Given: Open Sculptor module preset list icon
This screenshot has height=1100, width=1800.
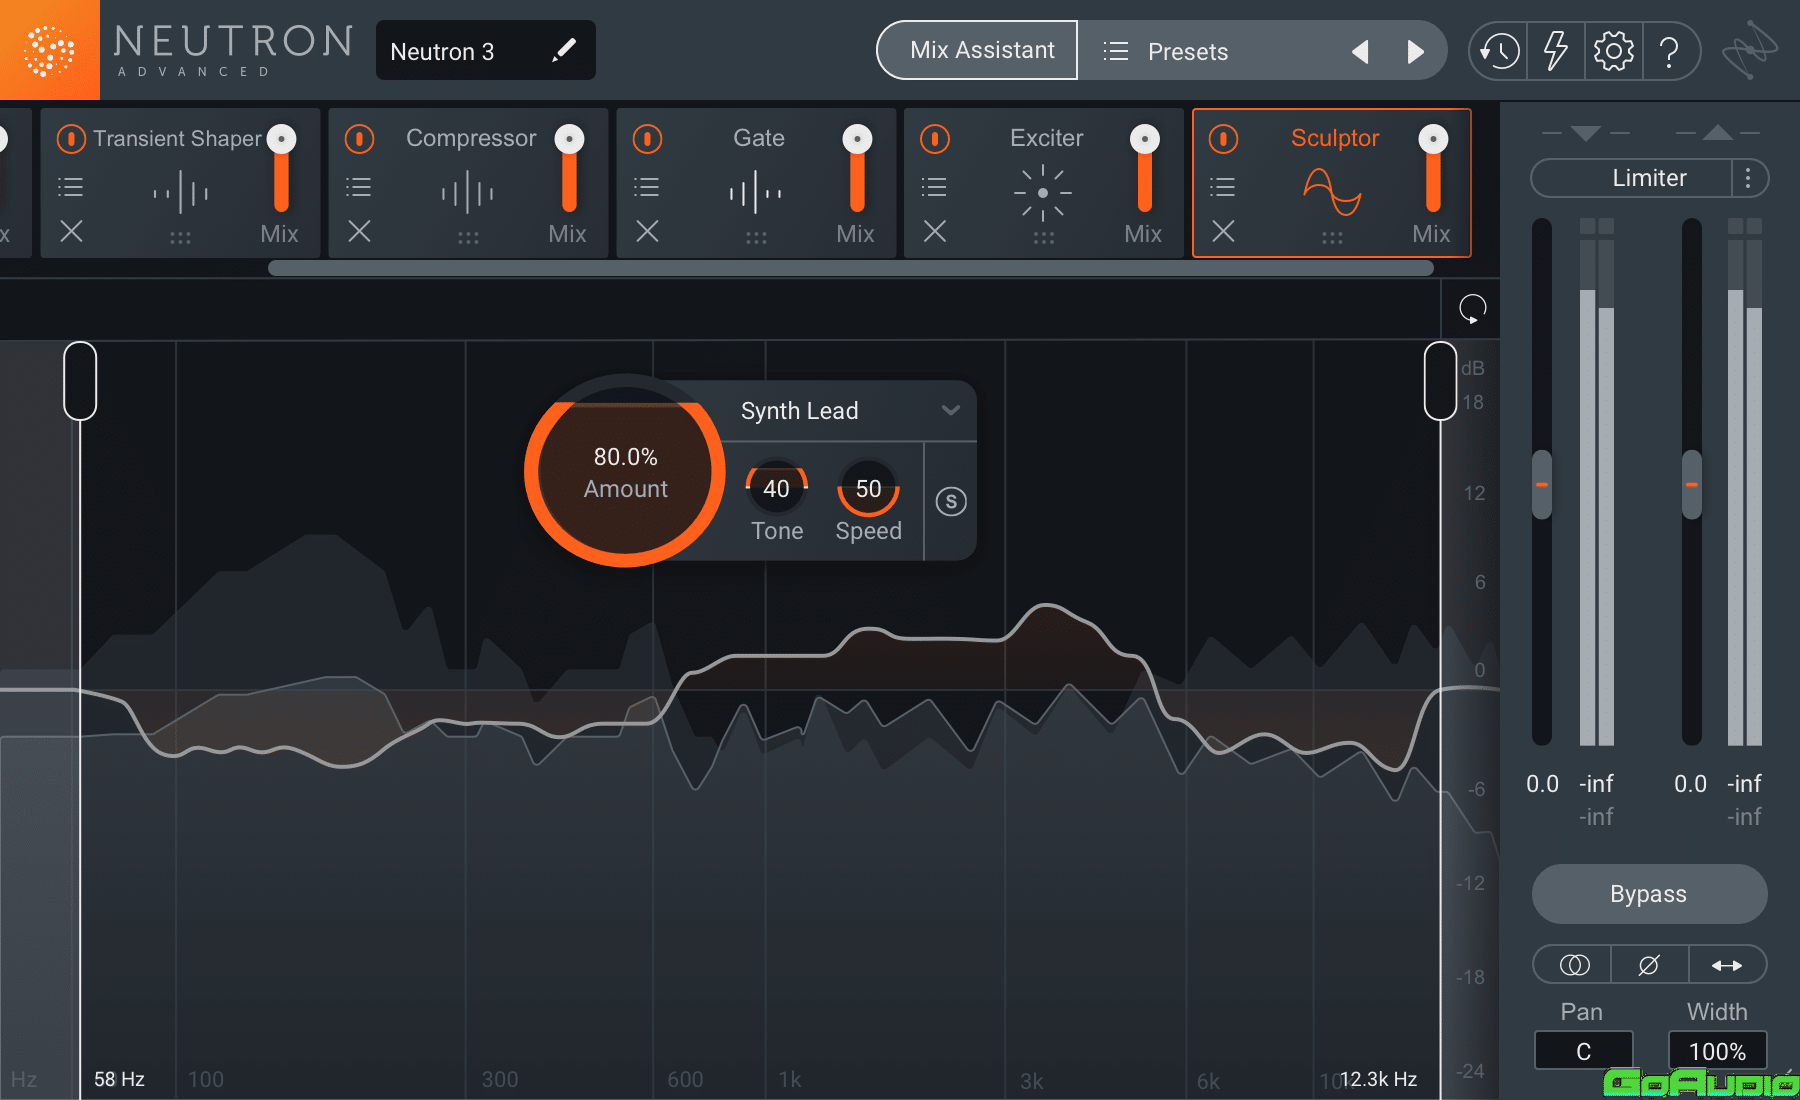Looking at the screenshot, I should click(x=1222, y=187).
